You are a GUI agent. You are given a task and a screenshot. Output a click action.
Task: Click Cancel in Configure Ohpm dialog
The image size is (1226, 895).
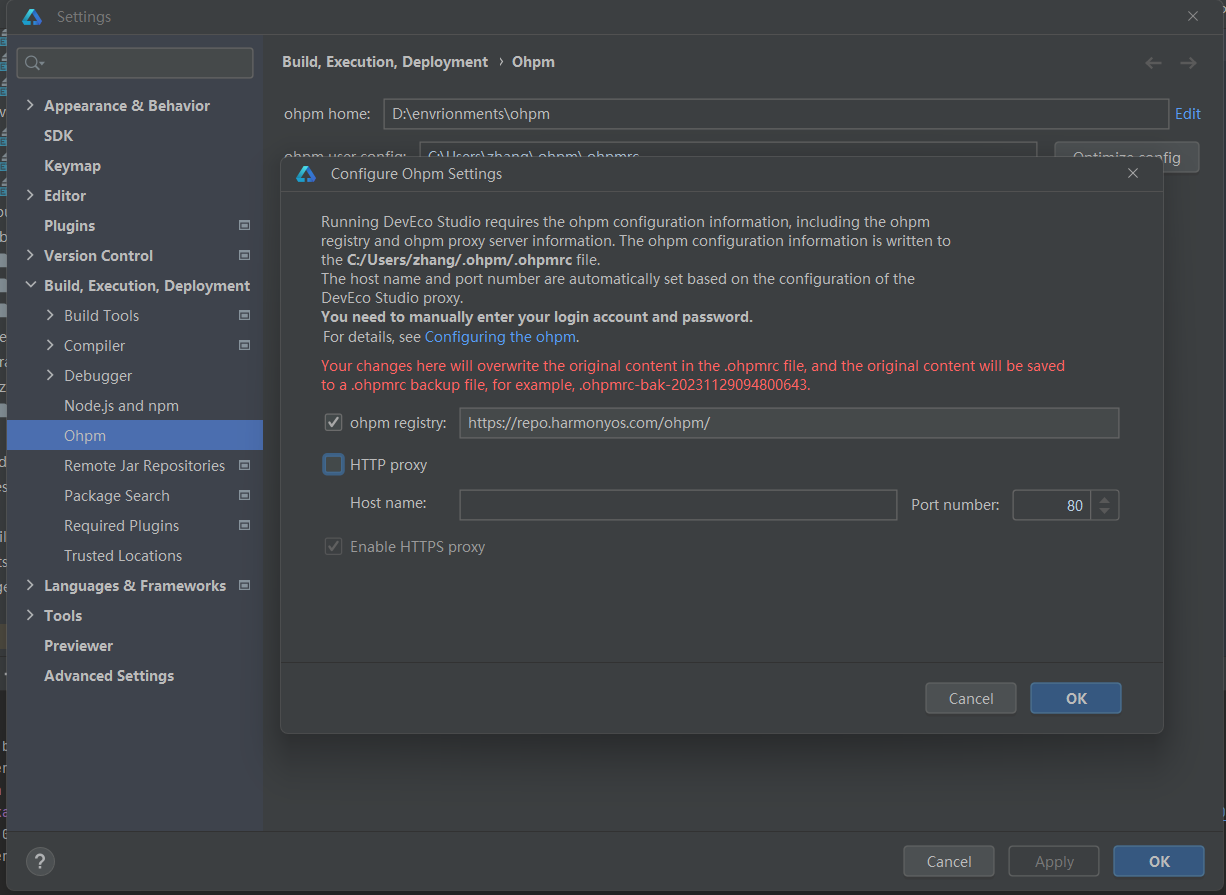point(971,698)
